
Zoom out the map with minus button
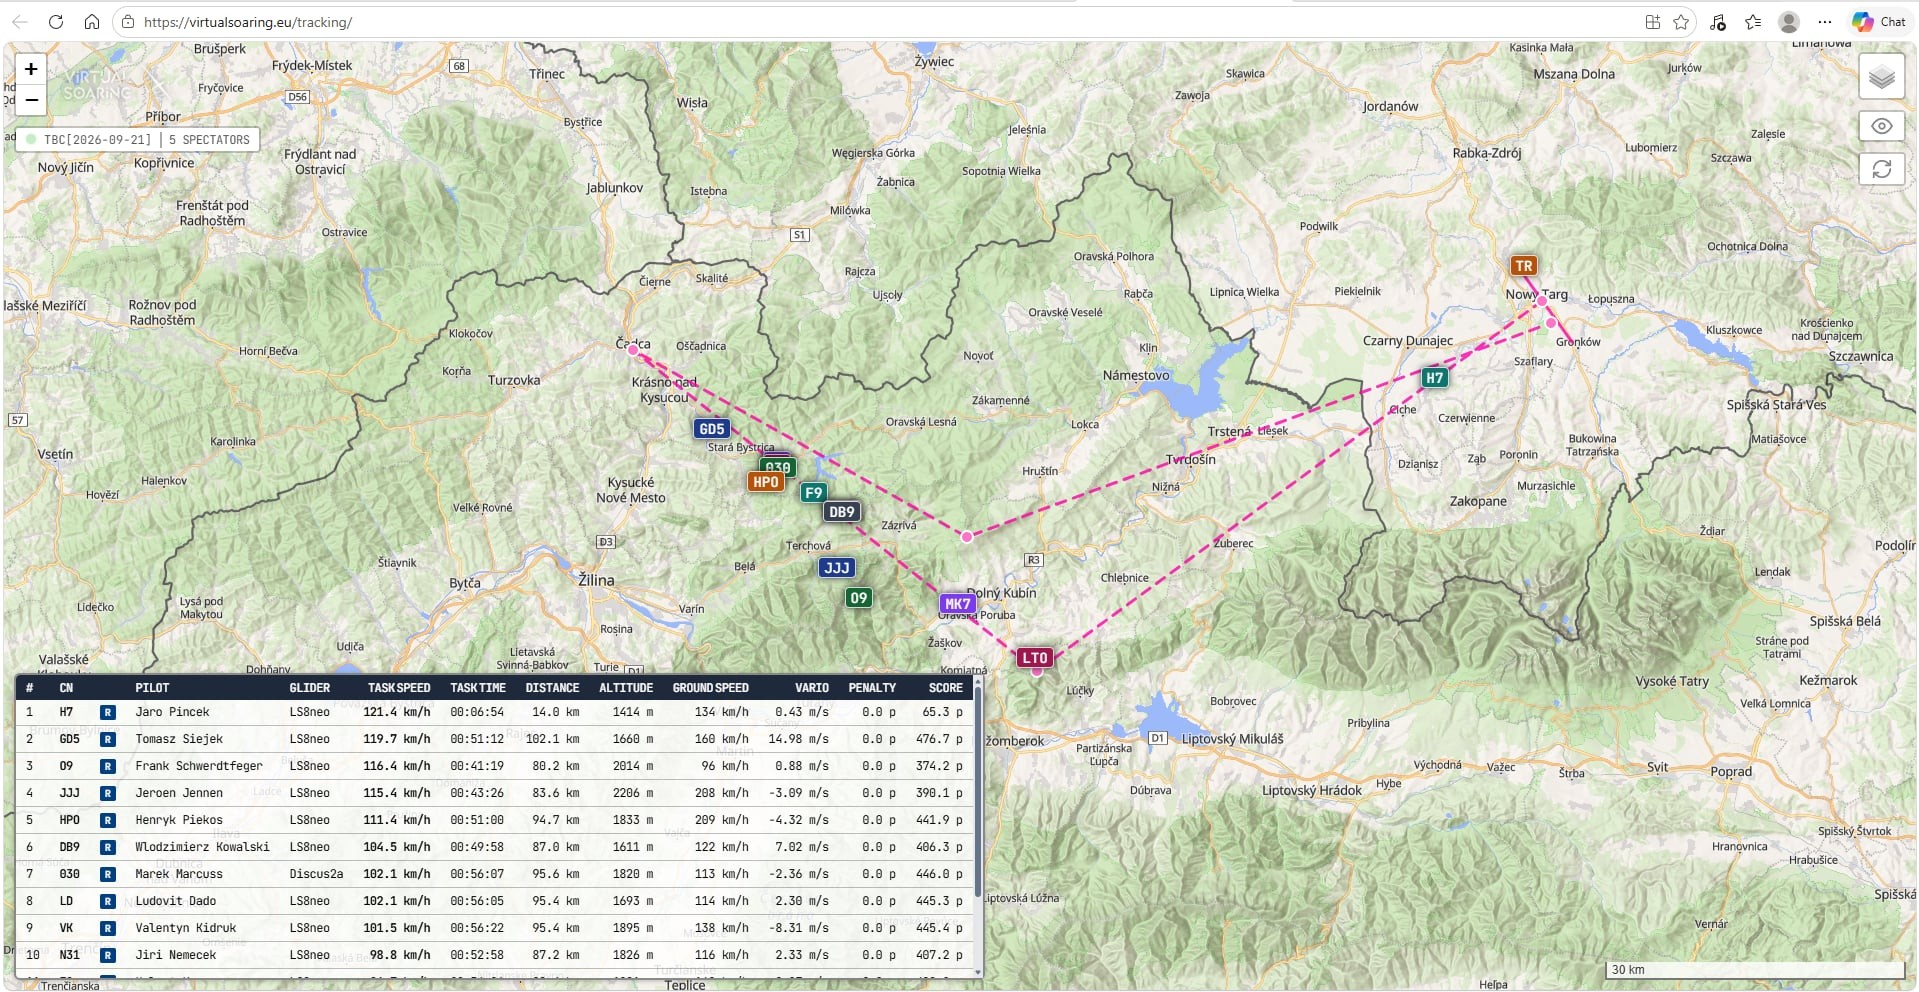[31, 99]
